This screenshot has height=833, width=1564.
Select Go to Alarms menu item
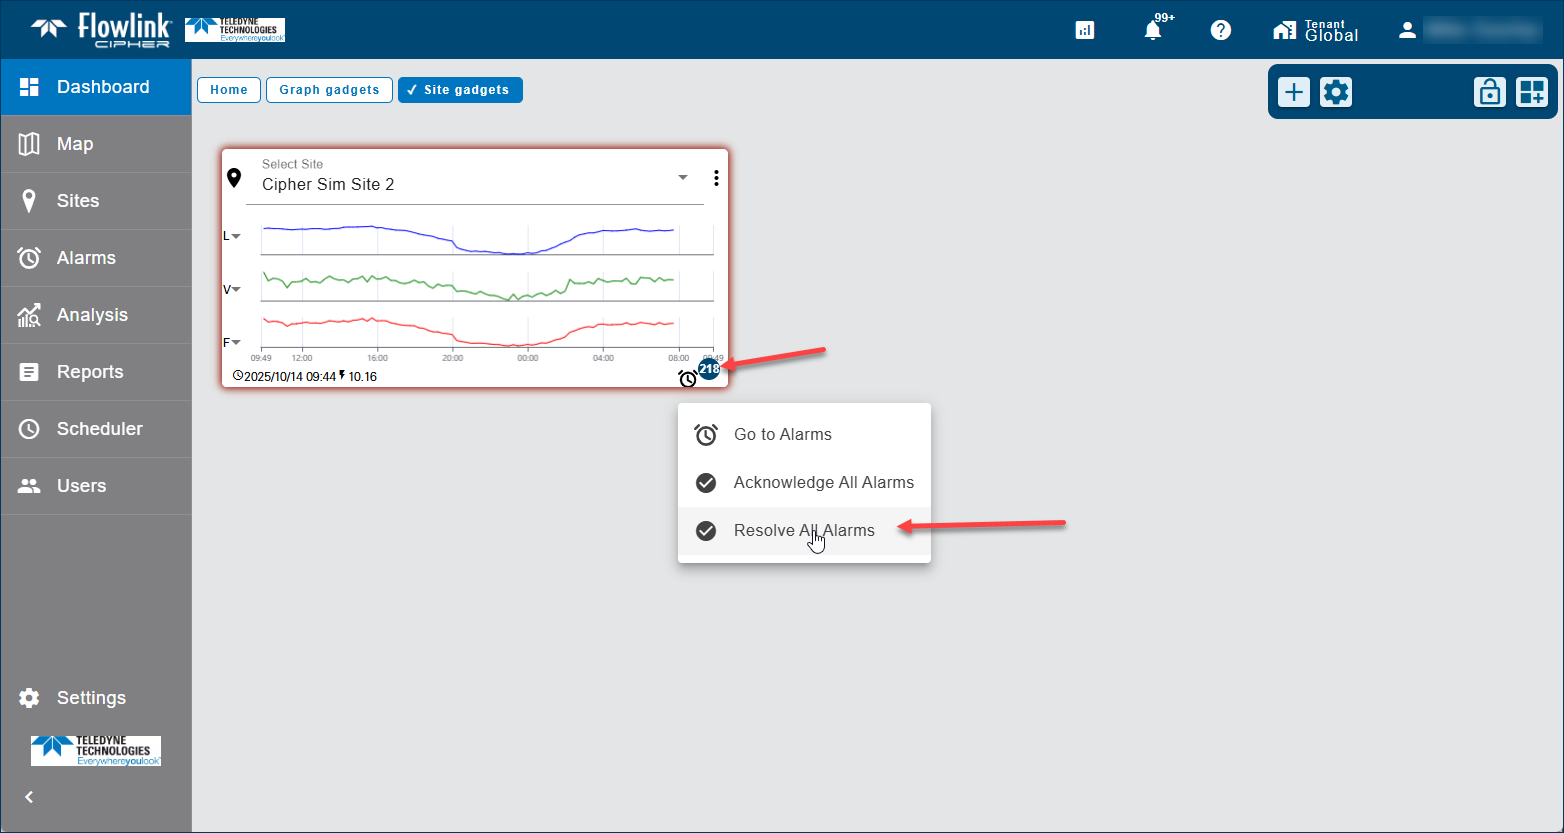tap(782, 435)
